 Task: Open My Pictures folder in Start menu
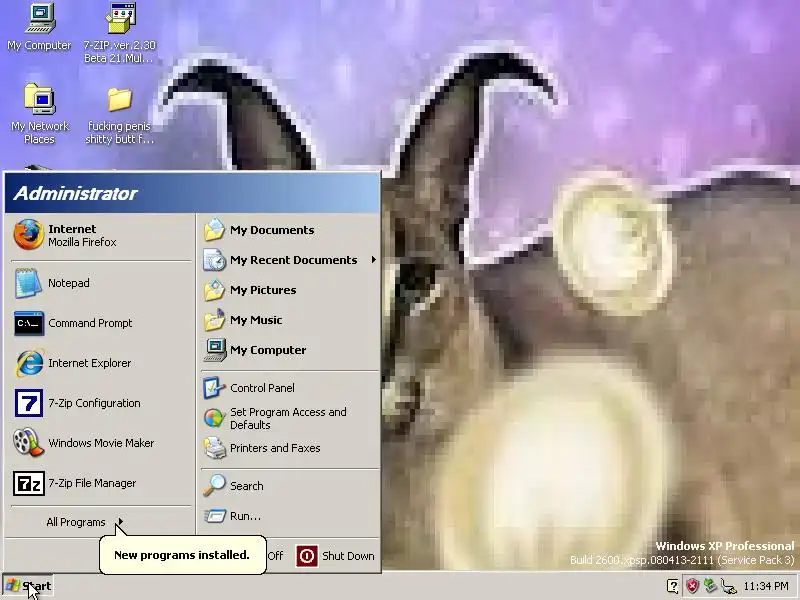[290, 290]
